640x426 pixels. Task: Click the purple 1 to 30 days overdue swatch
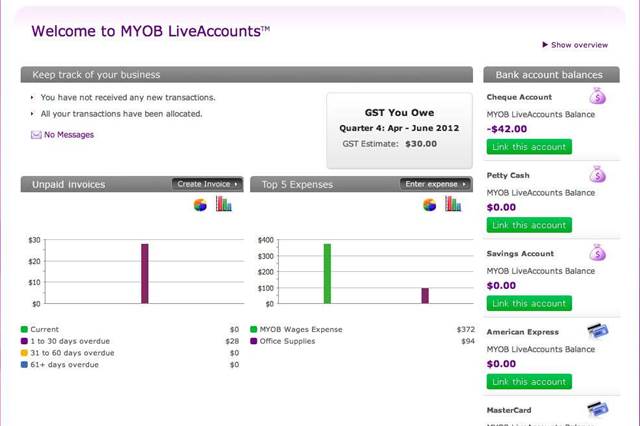[25, 341]
